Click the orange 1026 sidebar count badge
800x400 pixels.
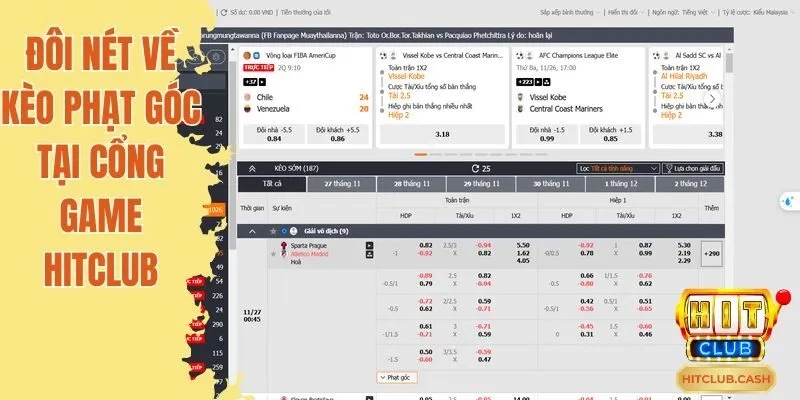(215, 210)
